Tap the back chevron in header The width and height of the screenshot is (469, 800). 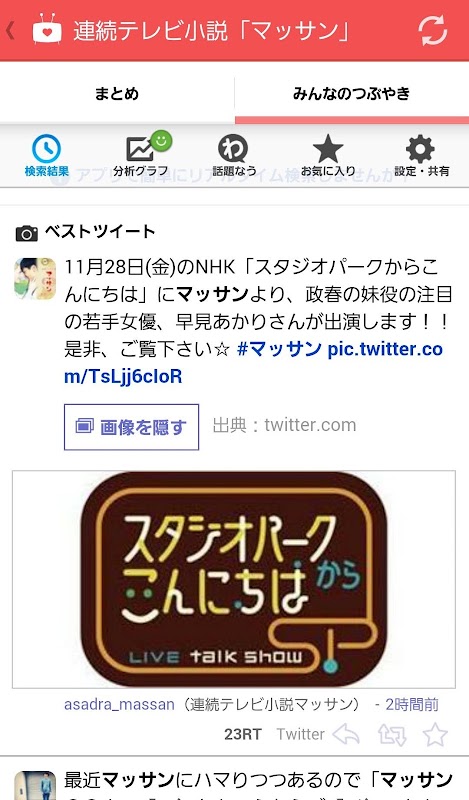tap(10, 31)
